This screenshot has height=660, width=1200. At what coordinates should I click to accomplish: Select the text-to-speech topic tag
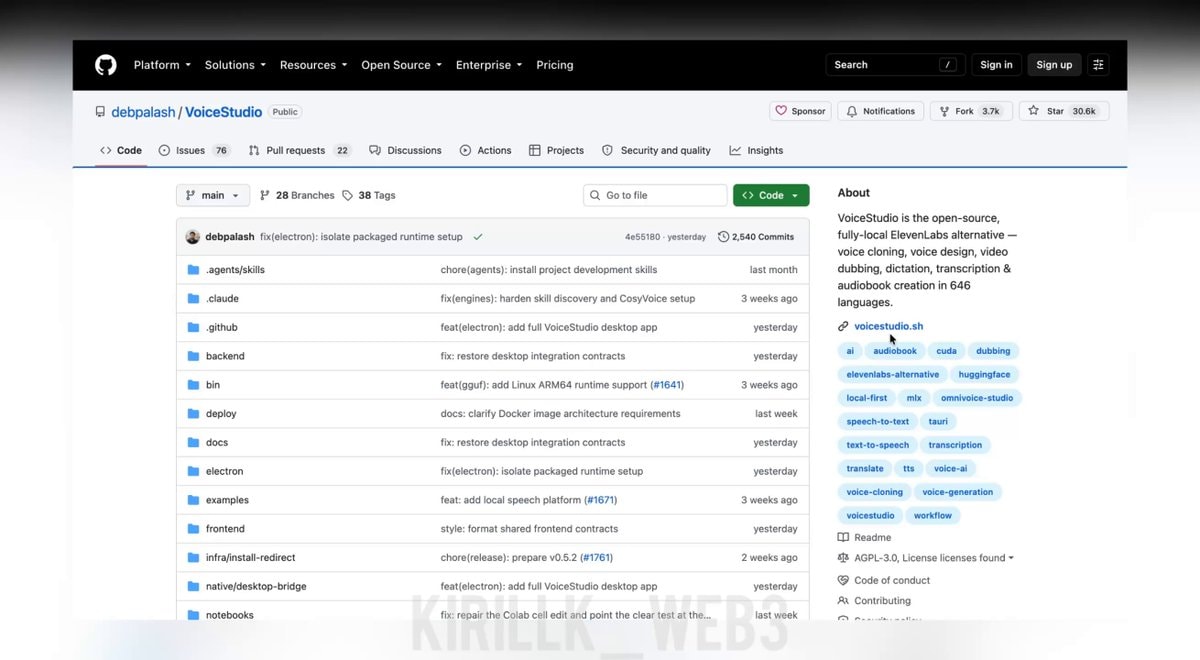pyautogui.click(x=878, y=445)
